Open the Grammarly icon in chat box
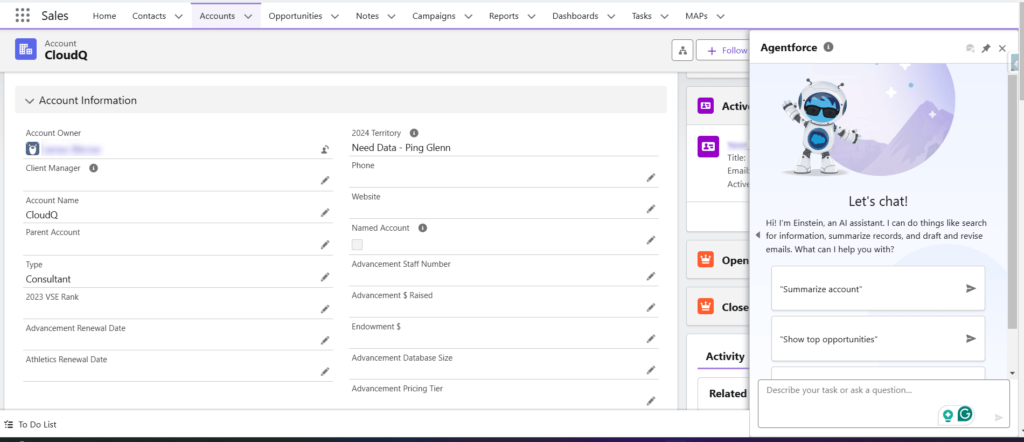Viewport: 1024px width, 442px height. [x=965, y=413]
